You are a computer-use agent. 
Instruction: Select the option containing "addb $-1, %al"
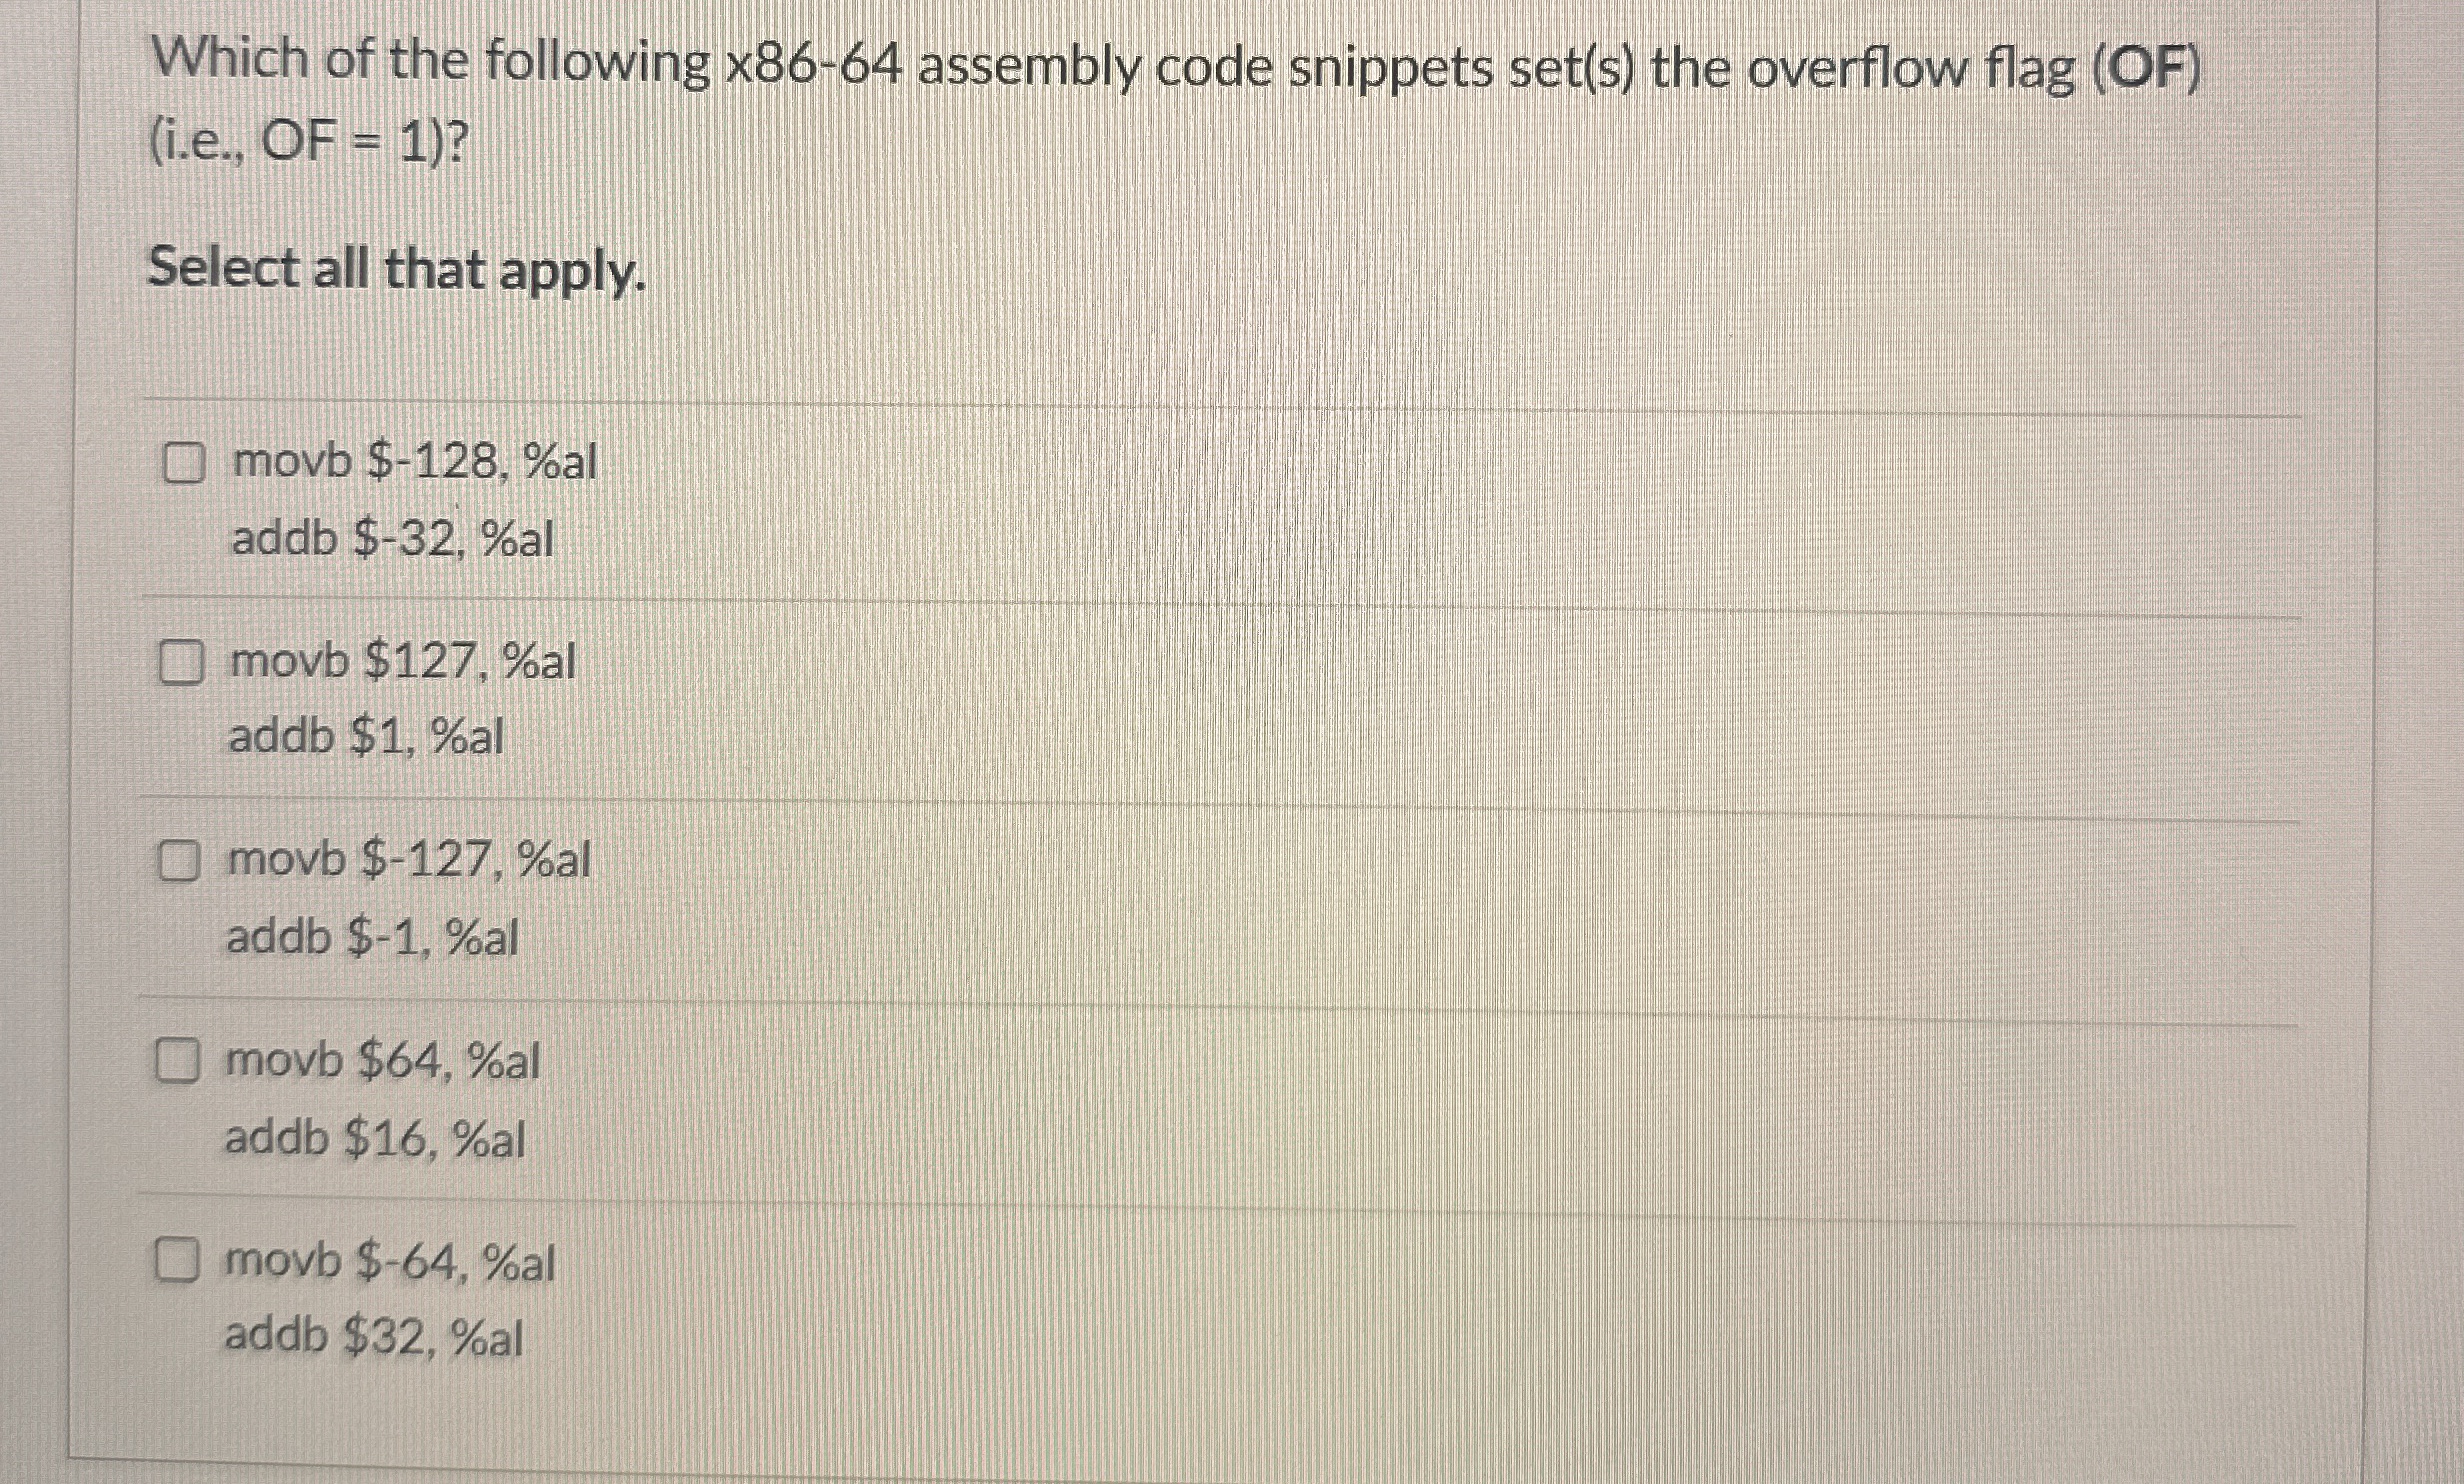click(372, 937)
